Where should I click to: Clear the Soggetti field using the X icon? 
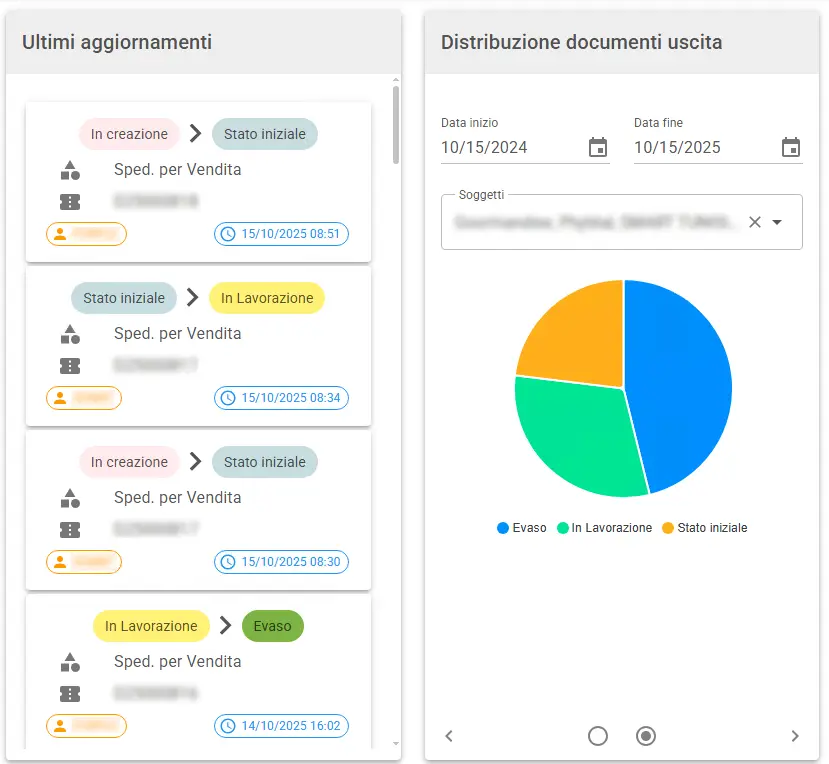coord(755,222)
